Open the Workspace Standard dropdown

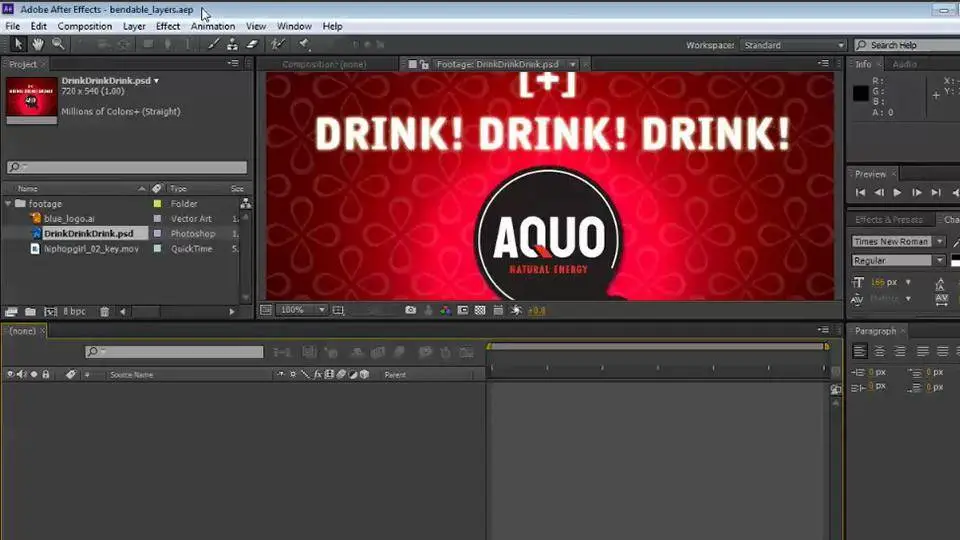pyautogui.click(x=792, y=45)
